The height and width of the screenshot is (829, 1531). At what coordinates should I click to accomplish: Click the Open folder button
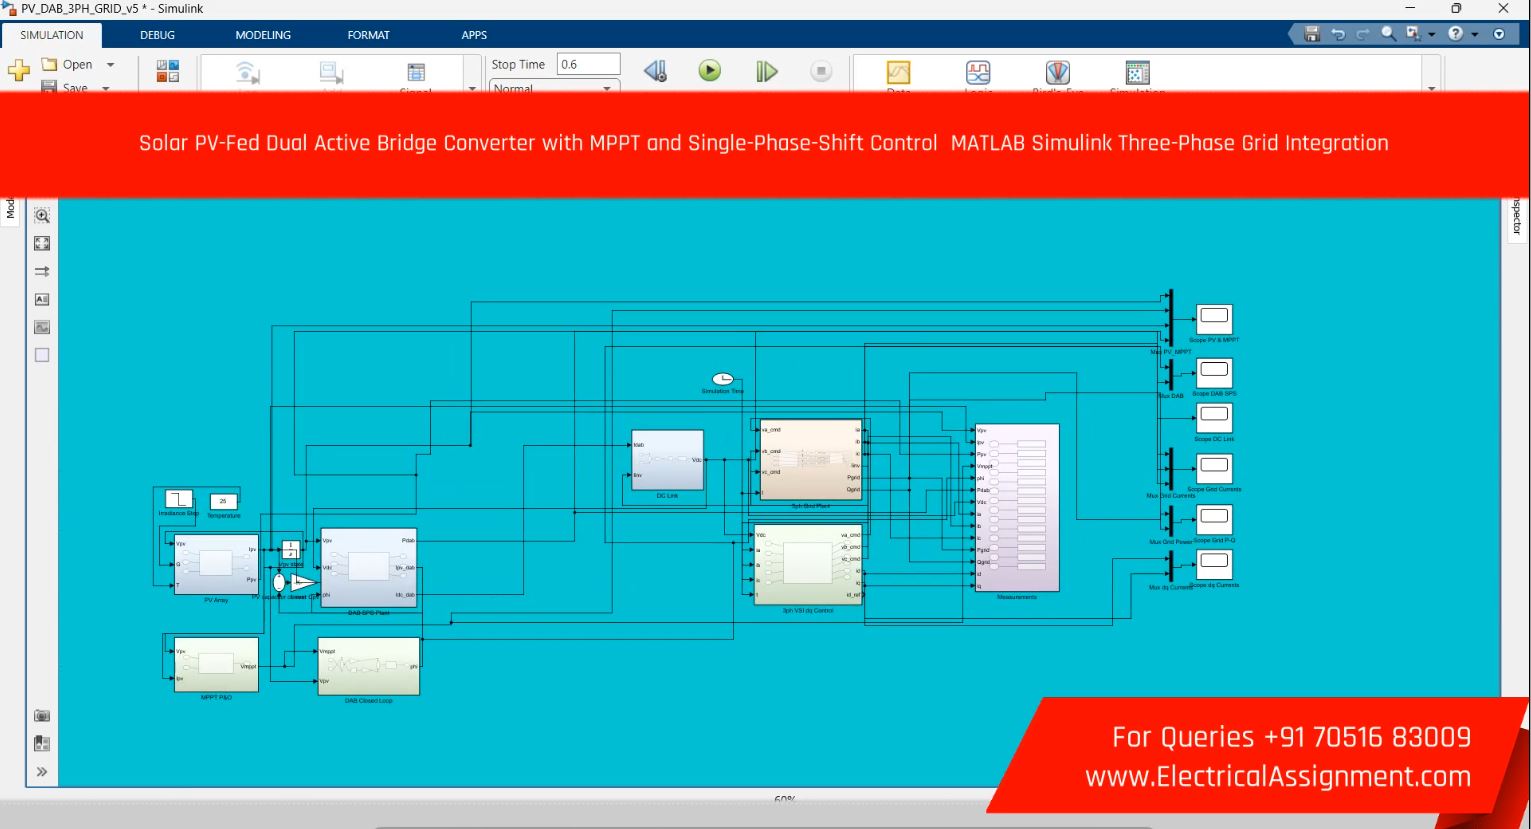pos(67,64)
